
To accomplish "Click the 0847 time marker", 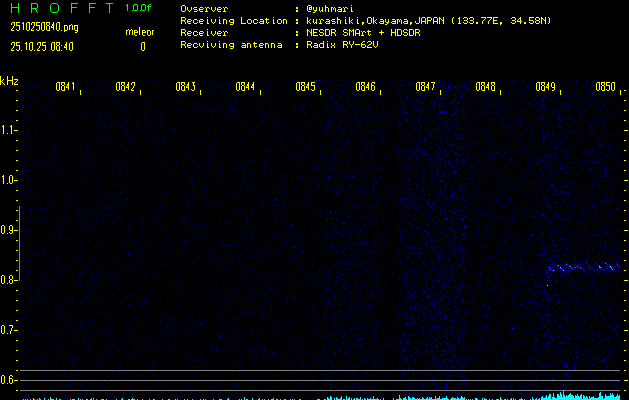I will 425,87.
